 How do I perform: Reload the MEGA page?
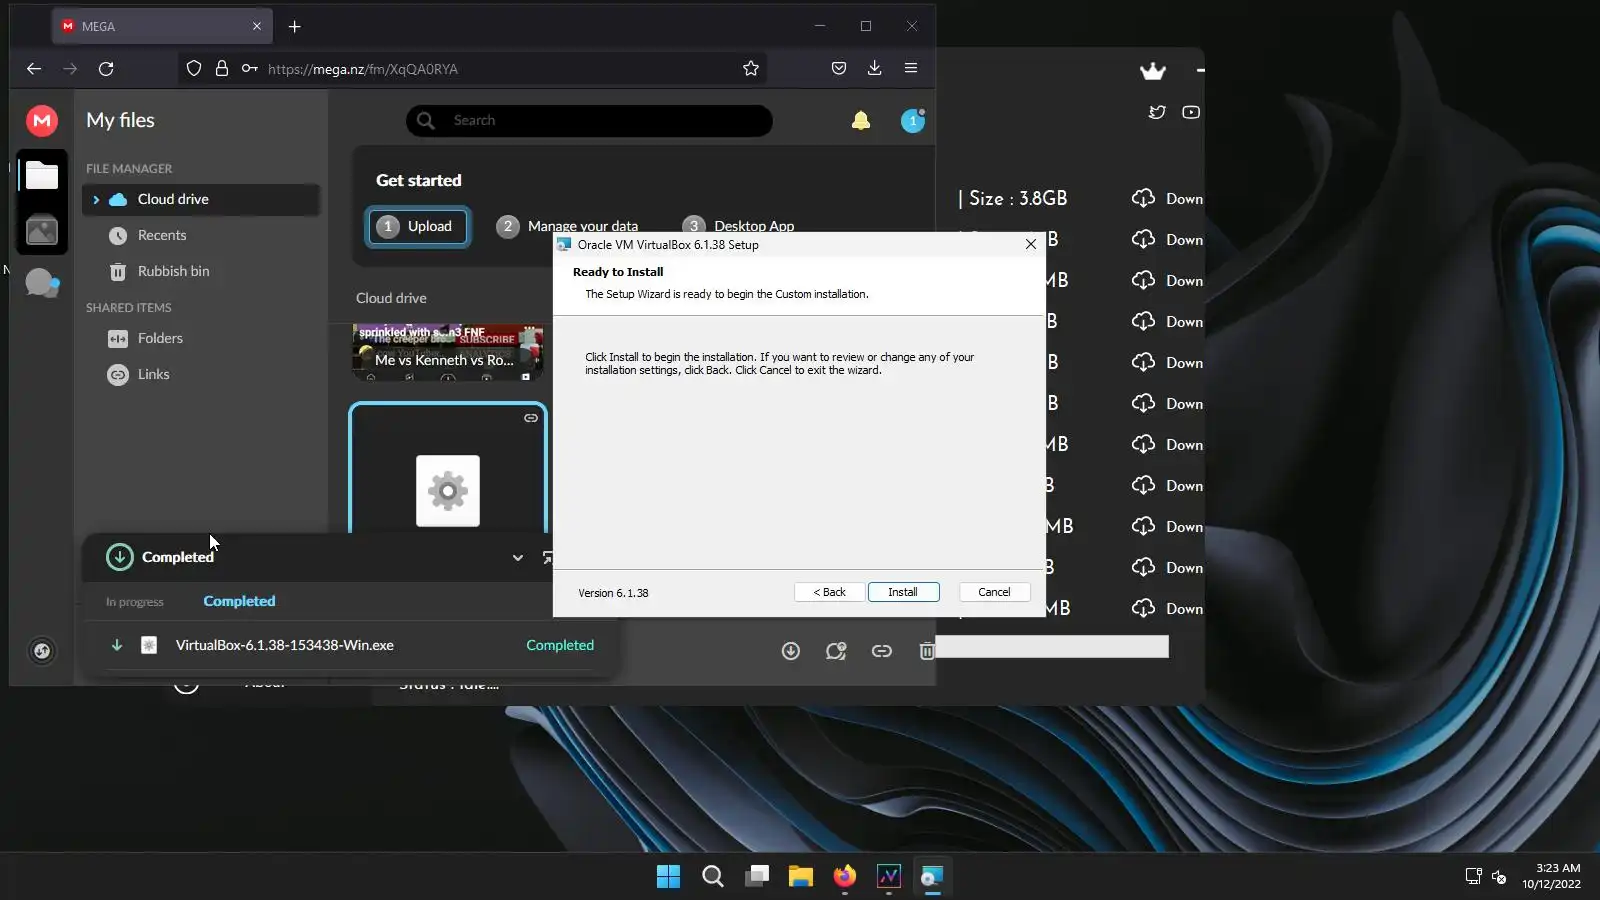coord(106,69)
